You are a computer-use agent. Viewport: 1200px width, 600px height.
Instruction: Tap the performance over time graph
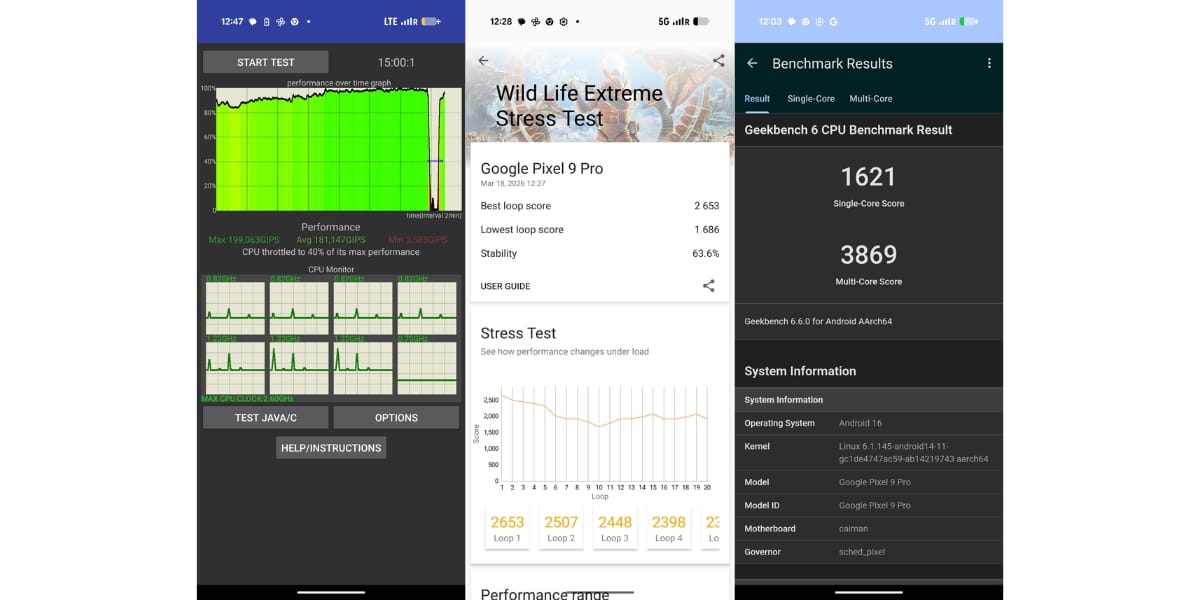pos(331,149)
